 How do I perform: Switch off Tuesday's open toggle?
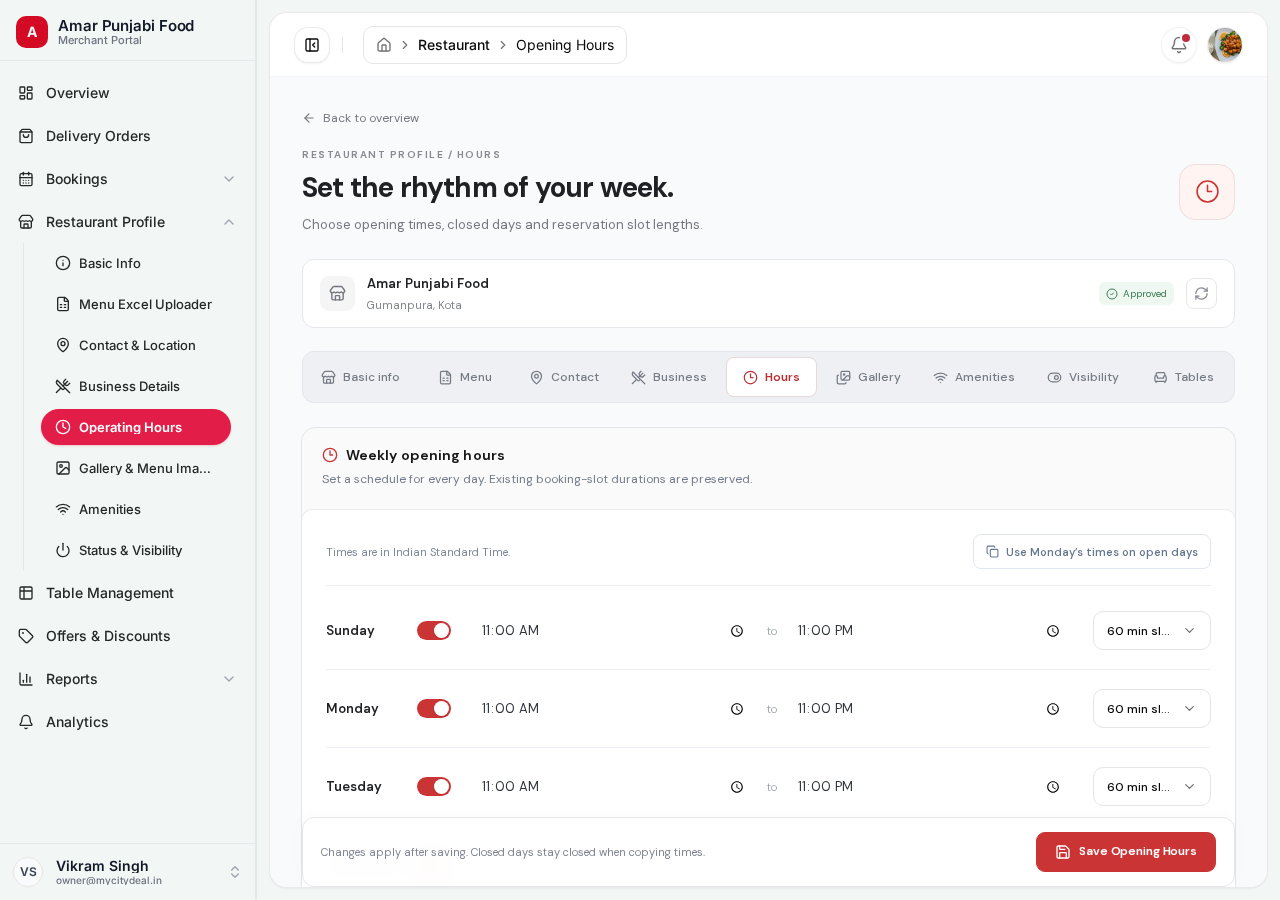434,787
